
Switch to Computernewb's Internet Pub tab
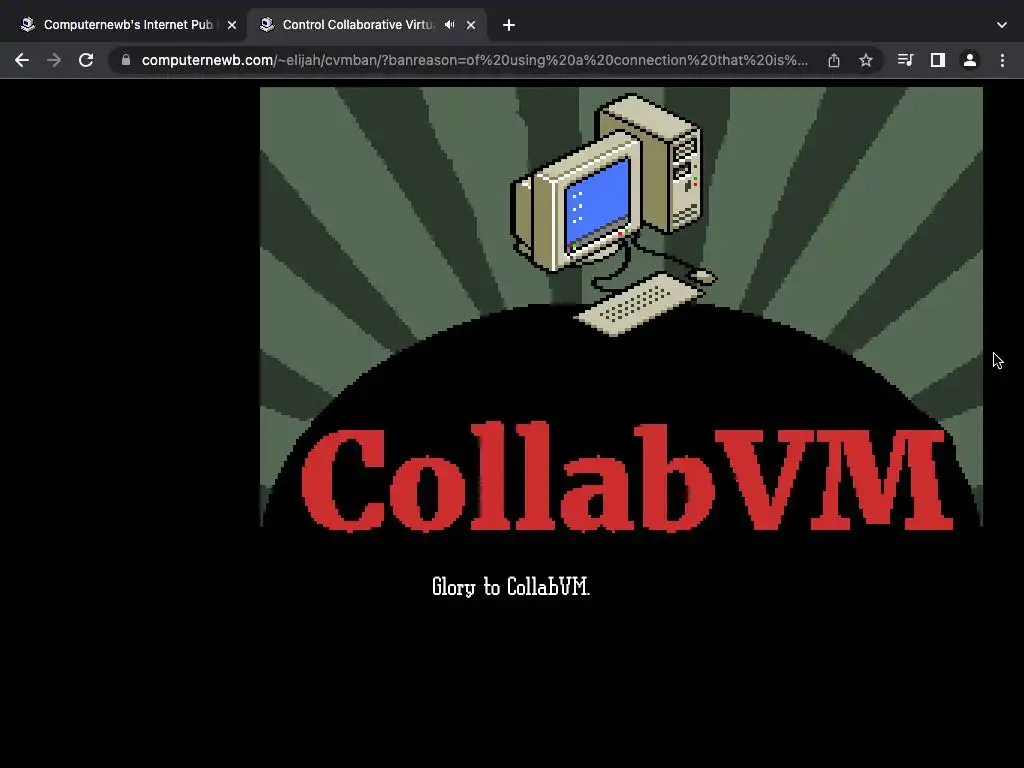point(129,25)
